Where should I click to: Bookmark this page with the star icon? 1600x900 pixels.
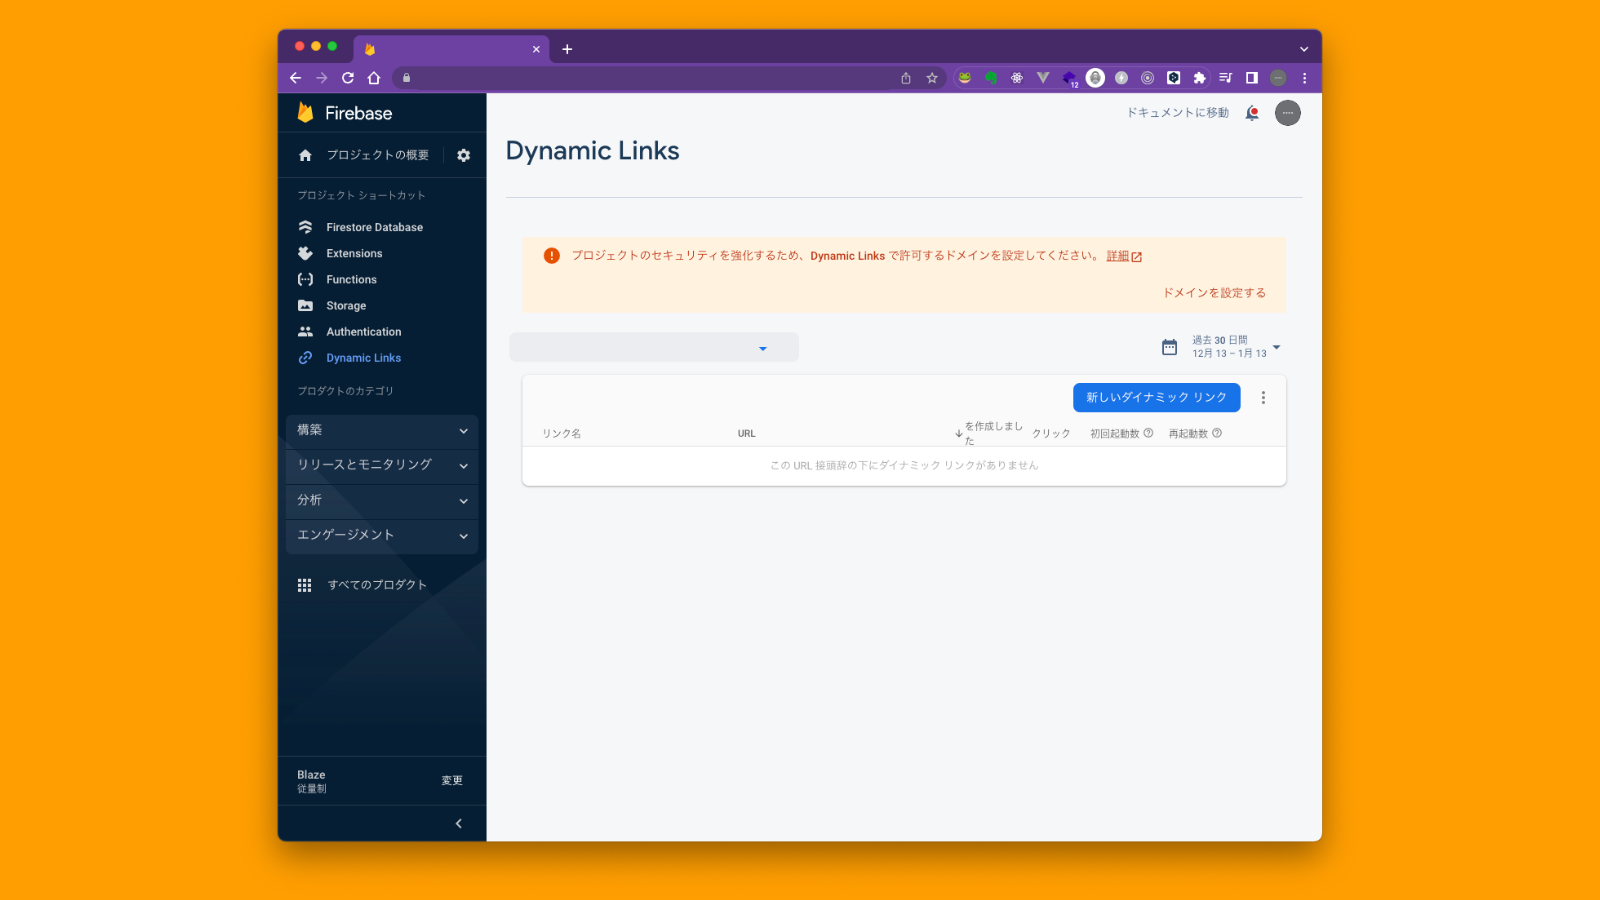932,78
